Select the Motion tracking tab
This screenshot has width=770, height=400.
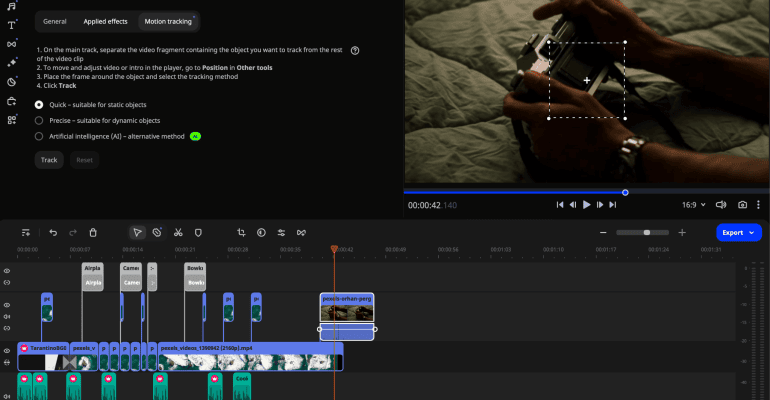pos(168,22)
